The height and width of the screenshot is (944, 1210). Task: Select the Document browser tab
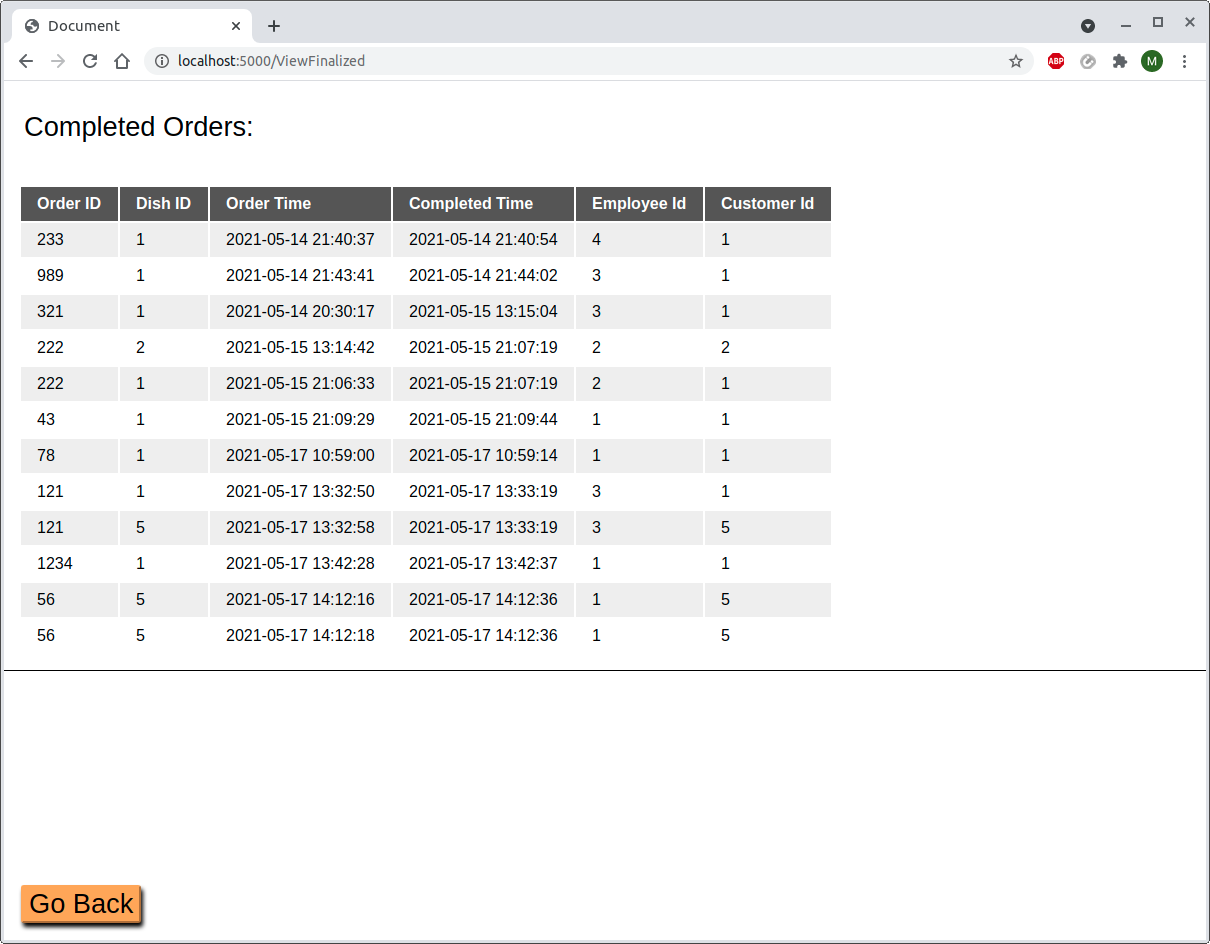click(120, 25)
